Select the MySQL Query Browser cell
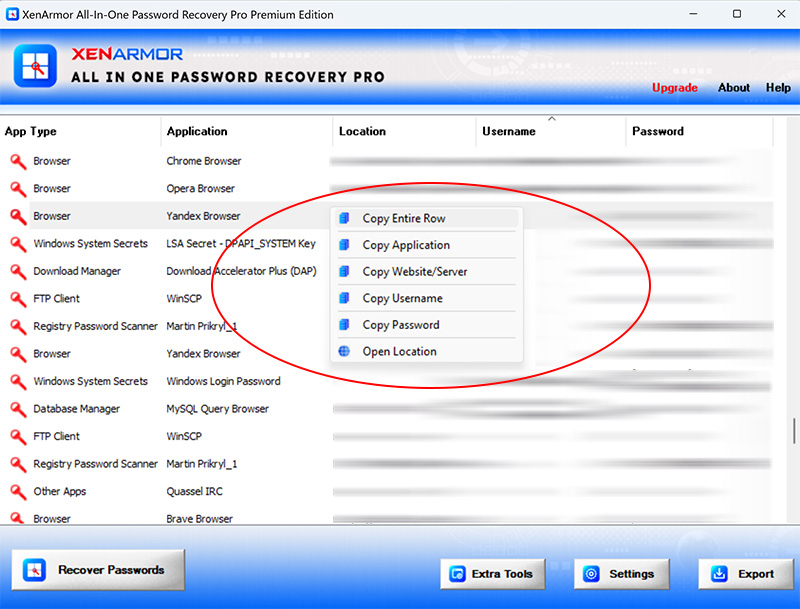Viewport: 800px width, 609px height. [217, 409]
